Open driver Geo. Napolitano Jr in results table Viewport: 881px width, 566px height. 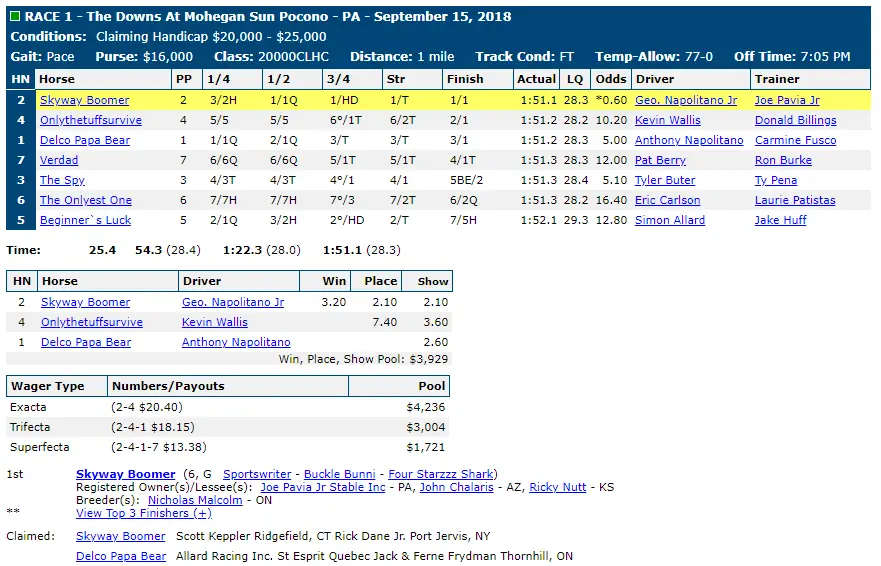point(686,100)
